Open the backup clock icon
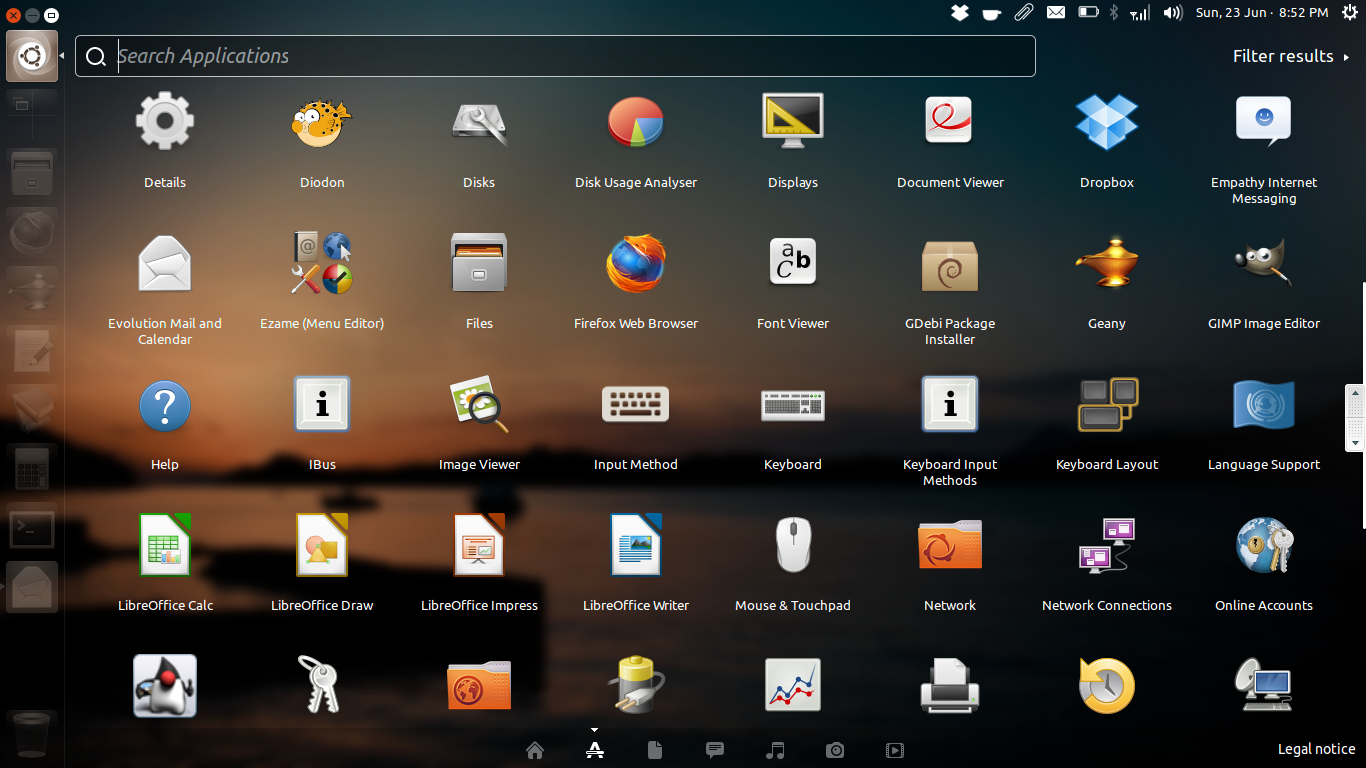Screen dimensions: 1366x768 (x=1107, y=686)
